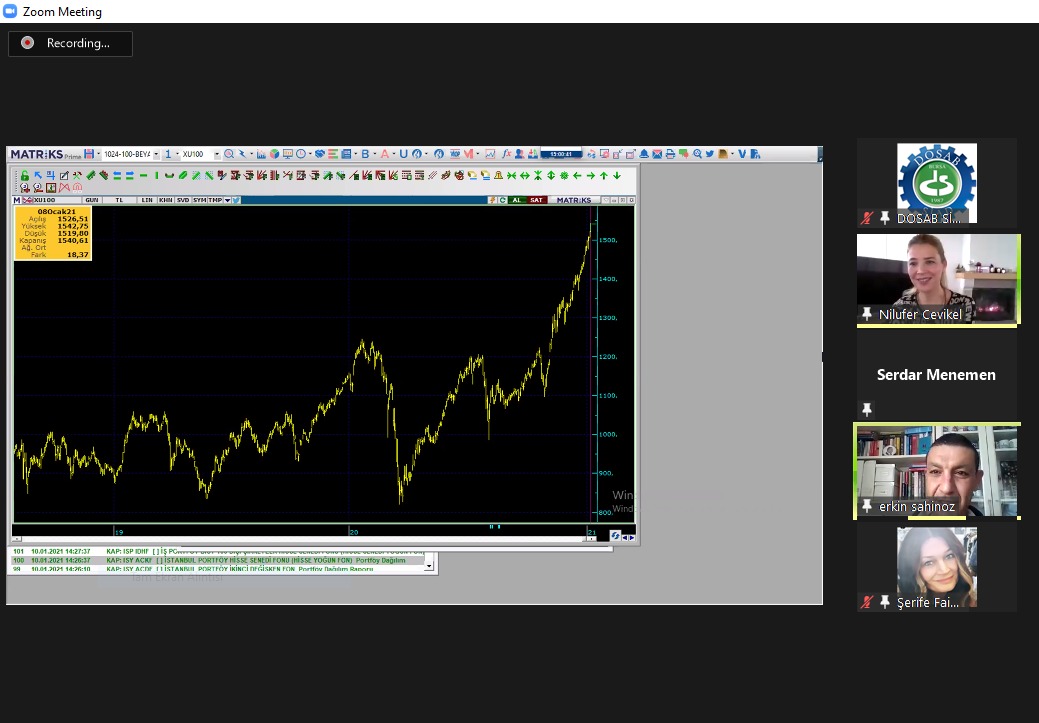Select news row 100 İSTANBUL PORTFÖY HİSSE SENEDİ FONU
The image size is (1039, 723).
[x=217, y=560]
